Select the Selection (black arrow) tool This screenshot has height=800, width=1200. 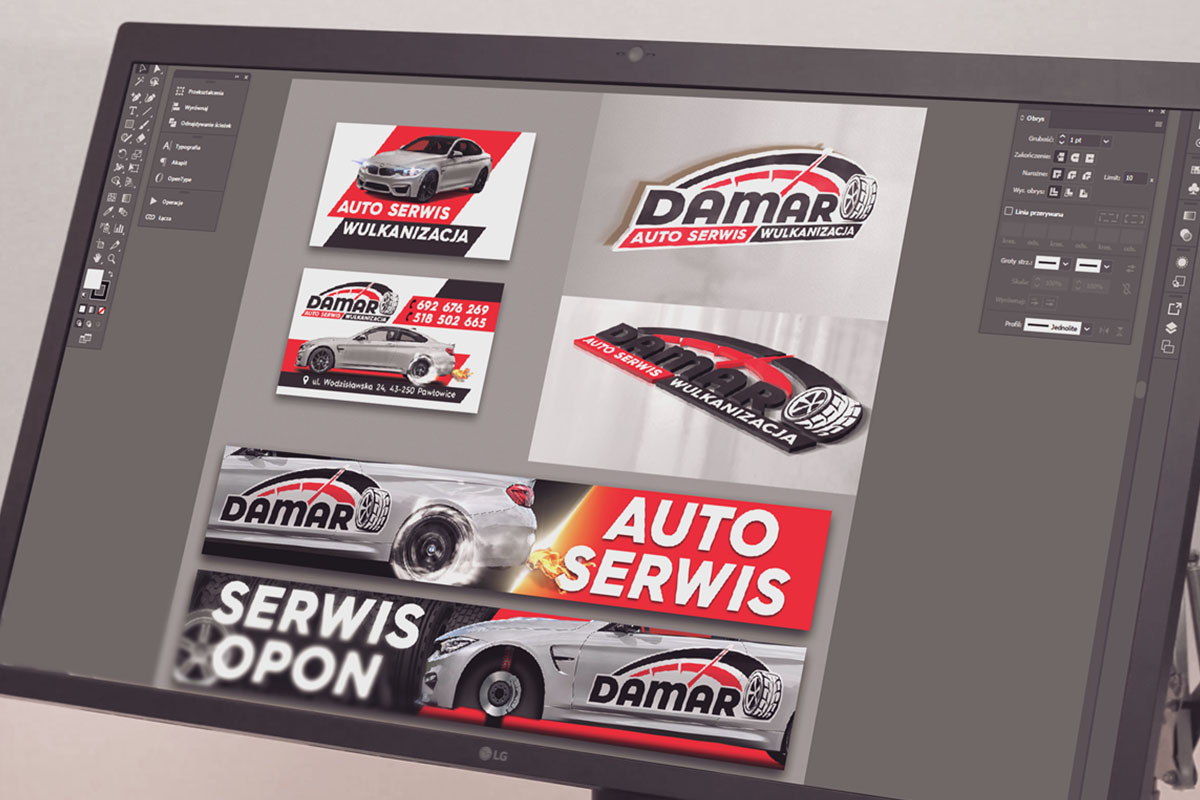(142, 70)
